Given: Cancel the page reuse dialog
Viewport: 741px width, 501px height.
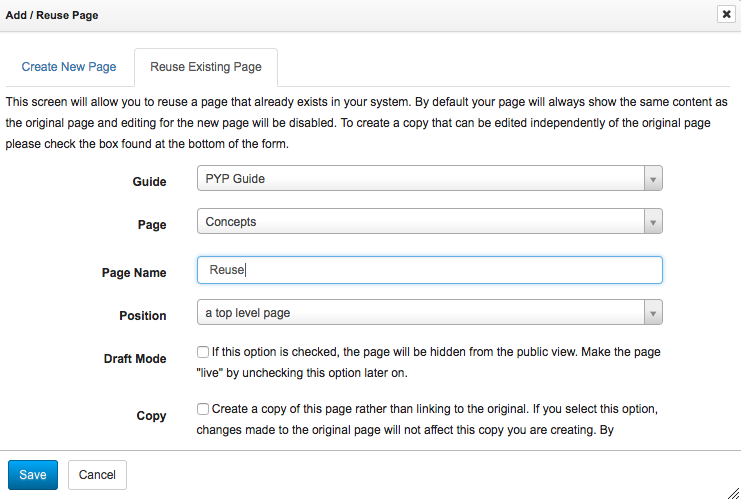Looking at the screenshot, I should pos(97,475).
